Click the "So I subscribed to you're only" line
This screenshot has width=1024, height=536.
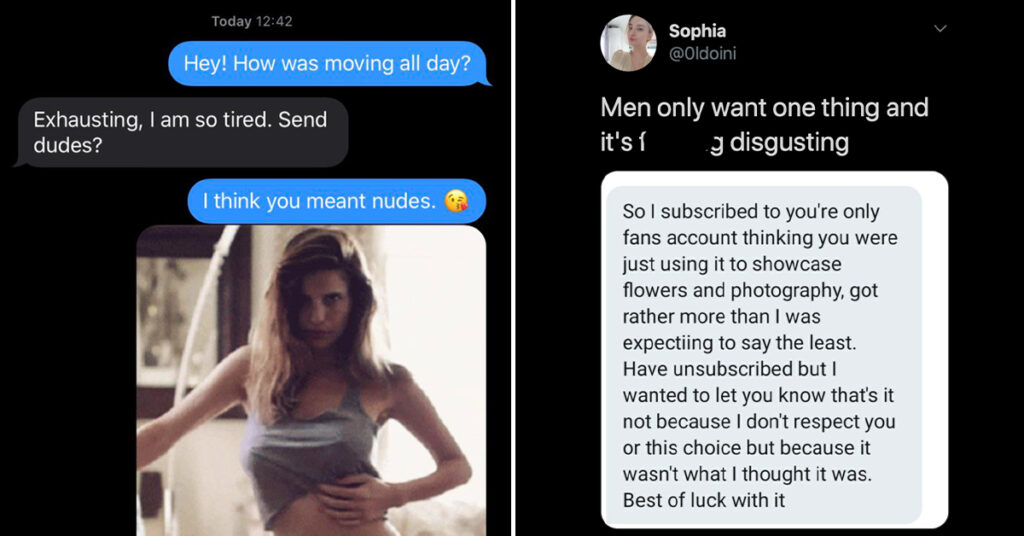[751, 212]
